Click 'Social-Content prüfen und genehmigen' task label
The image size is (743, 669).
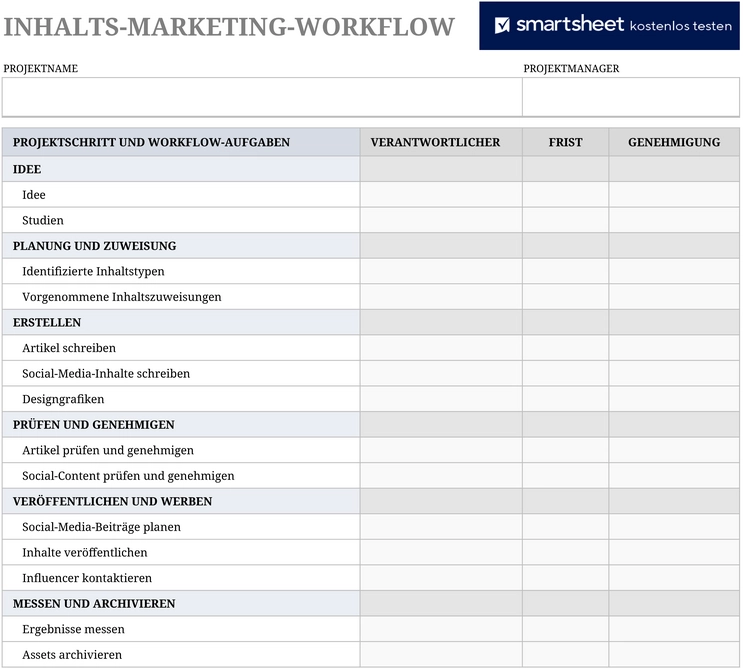(128, 476)
